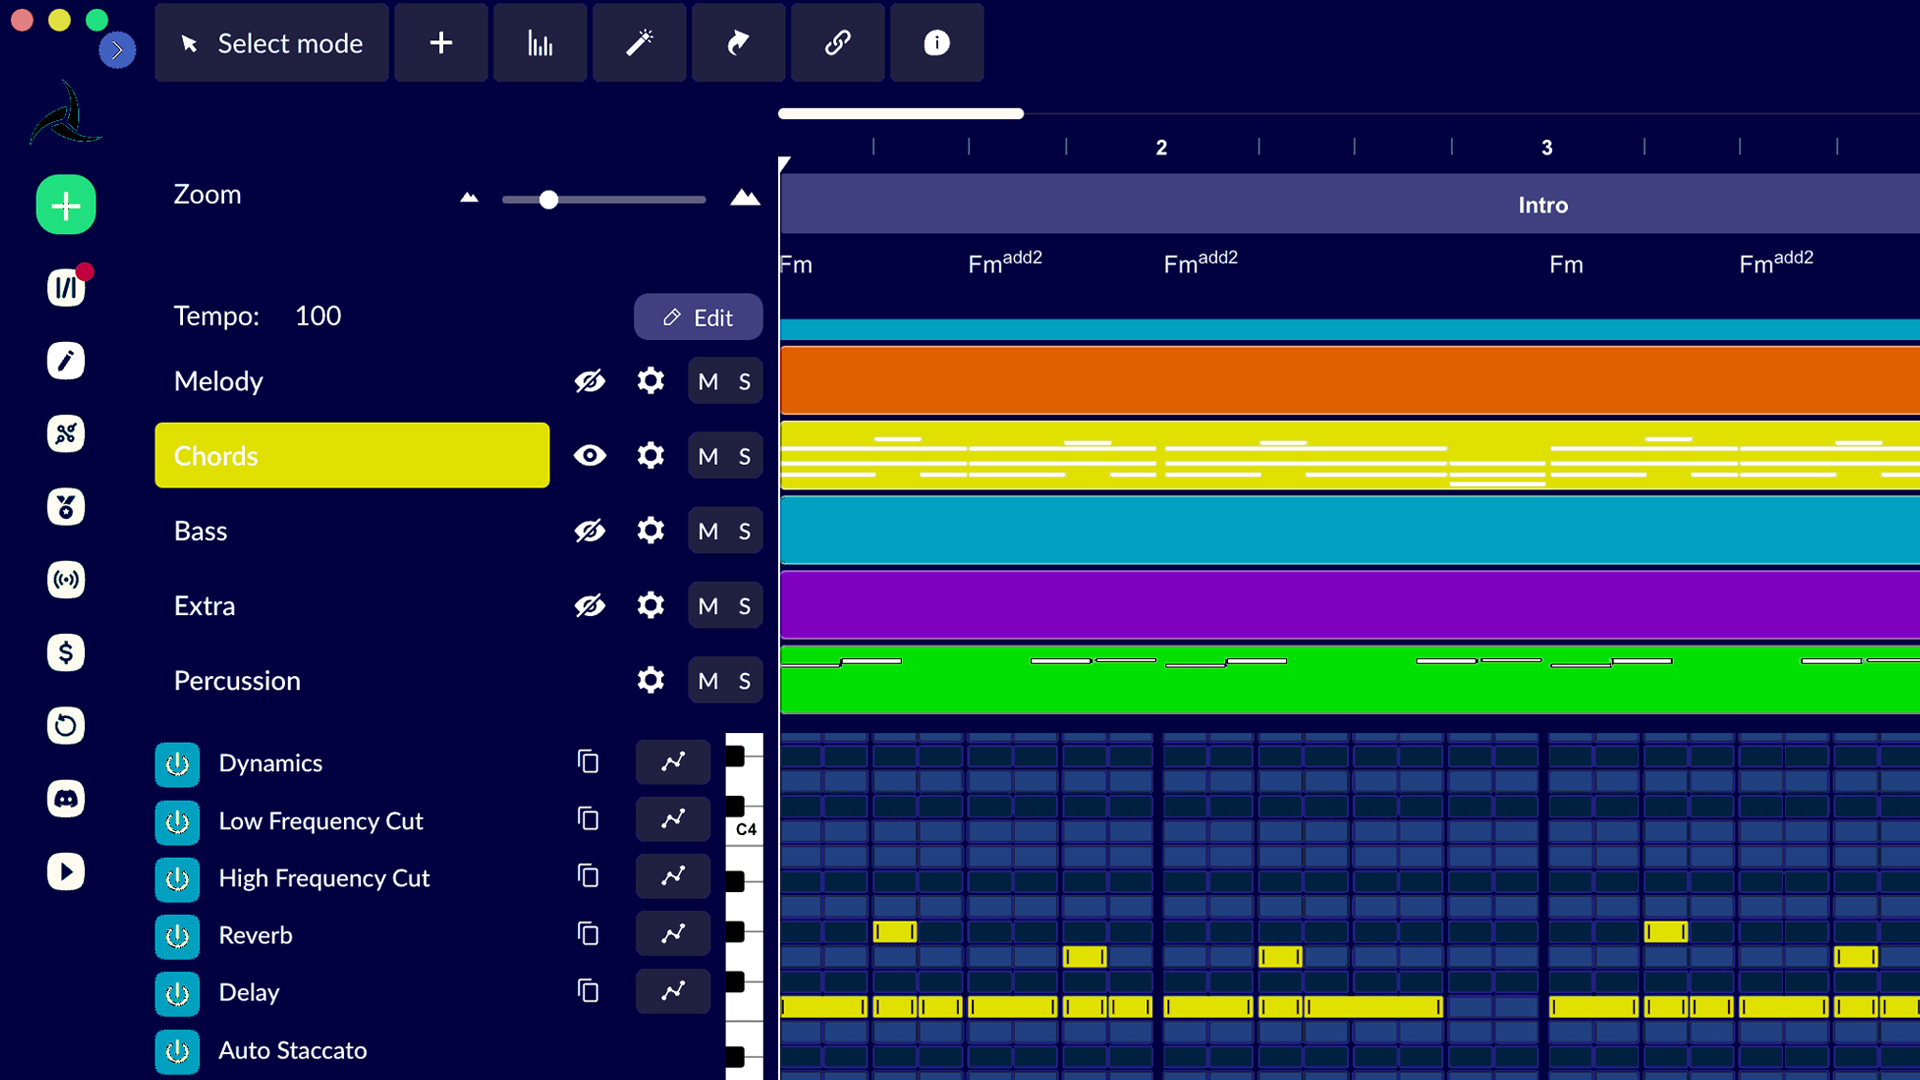The width and height of the screenshot is (1920, 1080).
Task: Open the medal sidebar icon
Action: pos(66,507)
